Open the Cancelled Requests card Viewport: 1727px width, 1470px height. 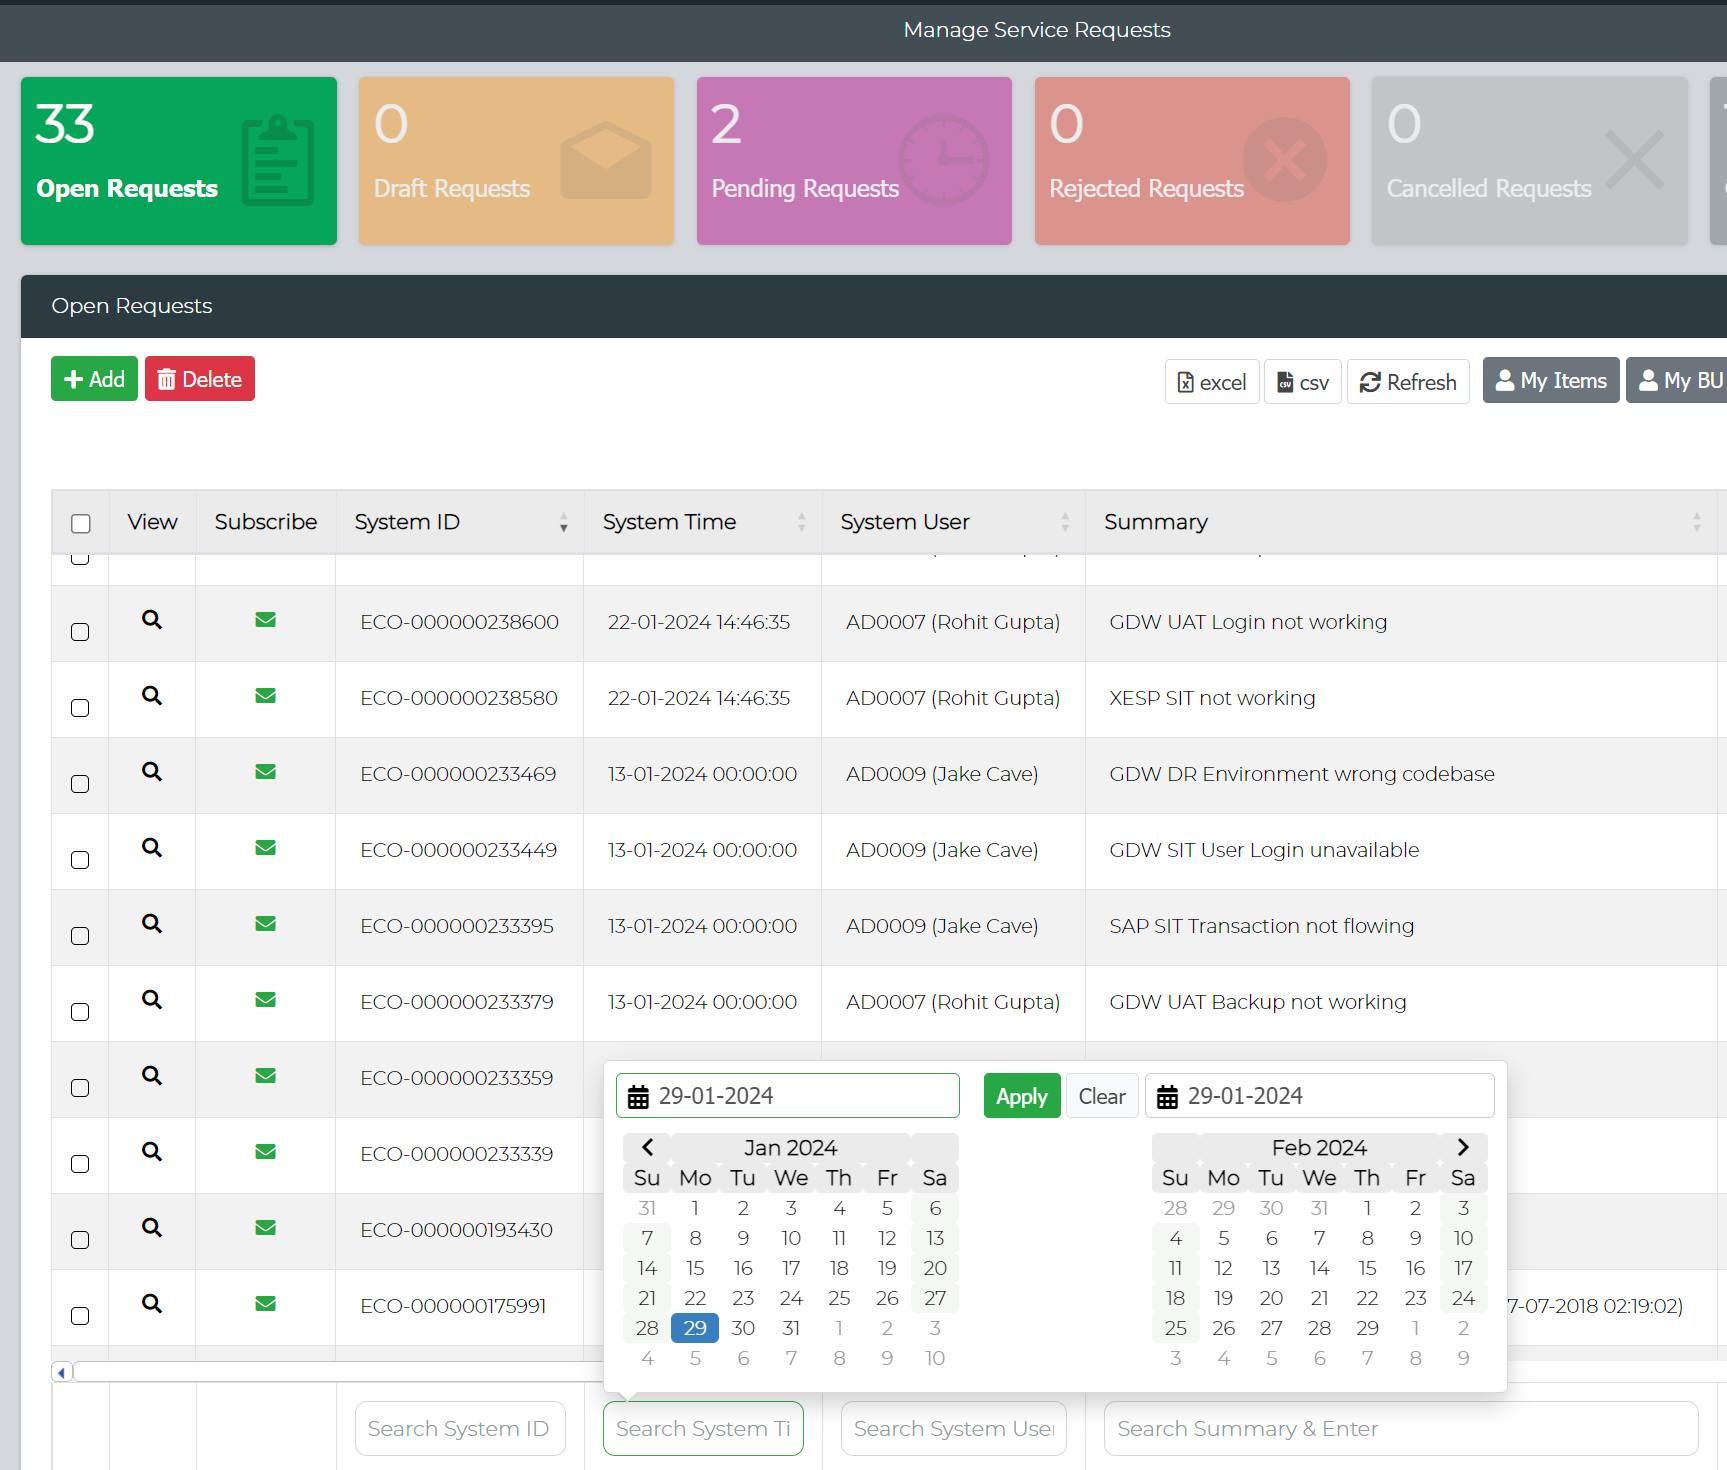tap(1530, 161)
